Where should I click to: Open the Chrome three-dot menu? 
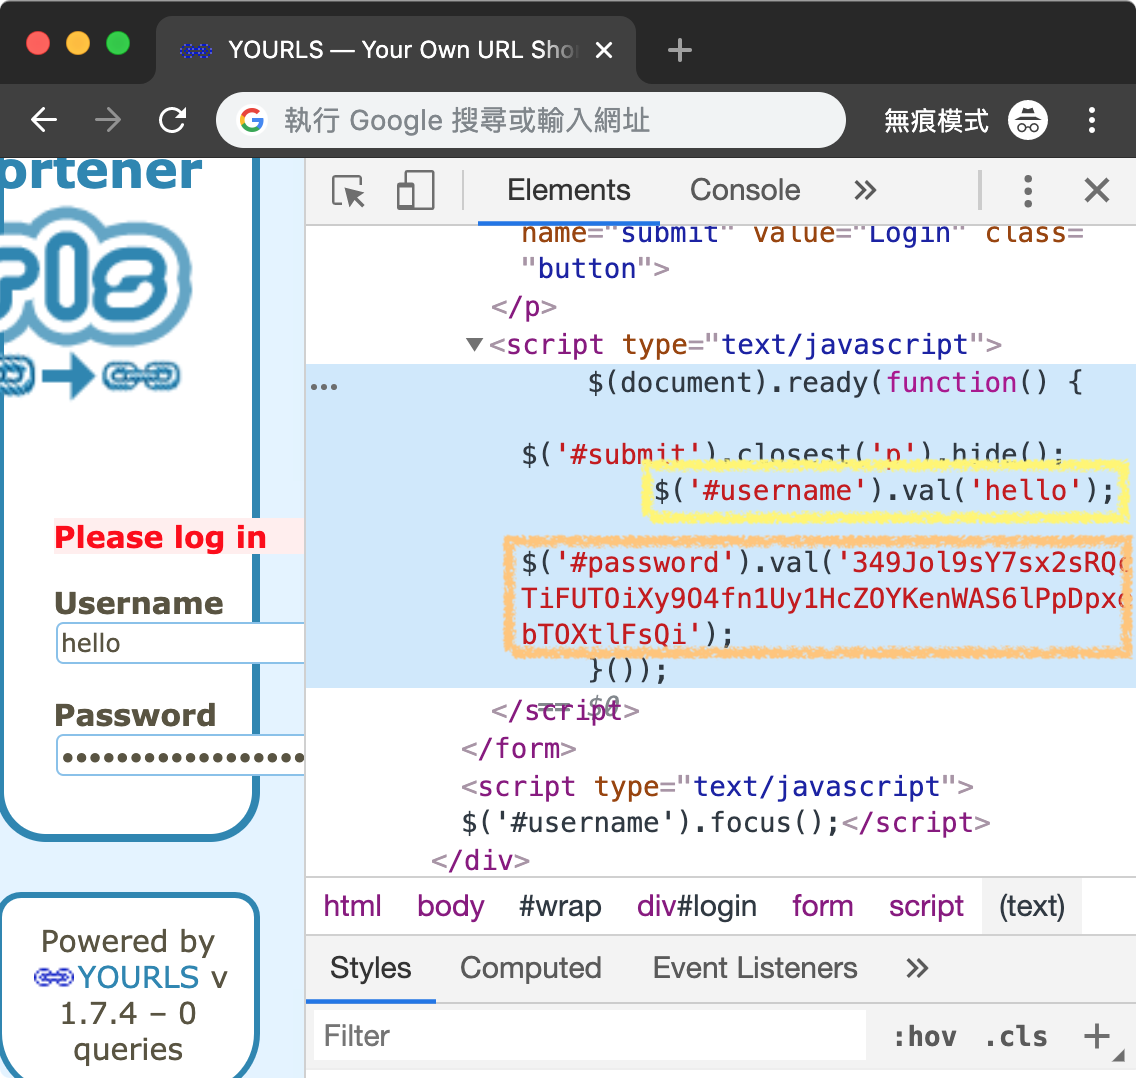(x=1091, y=120)
